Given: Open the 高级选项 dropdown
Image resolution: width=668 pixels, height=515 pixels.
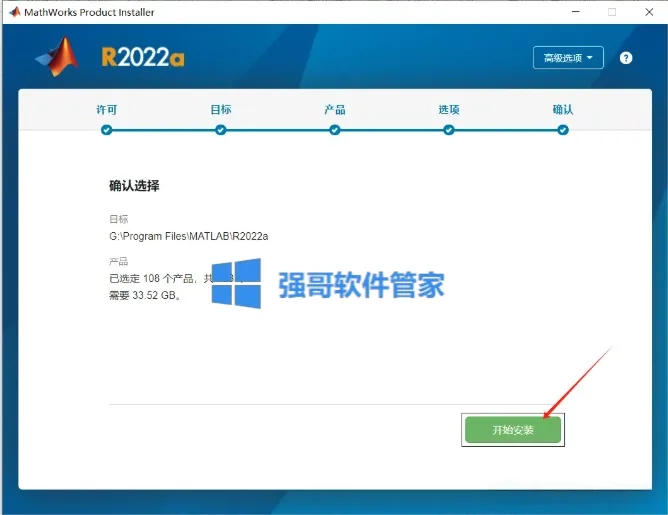Looking at the screenshot, I should (568, 58).
